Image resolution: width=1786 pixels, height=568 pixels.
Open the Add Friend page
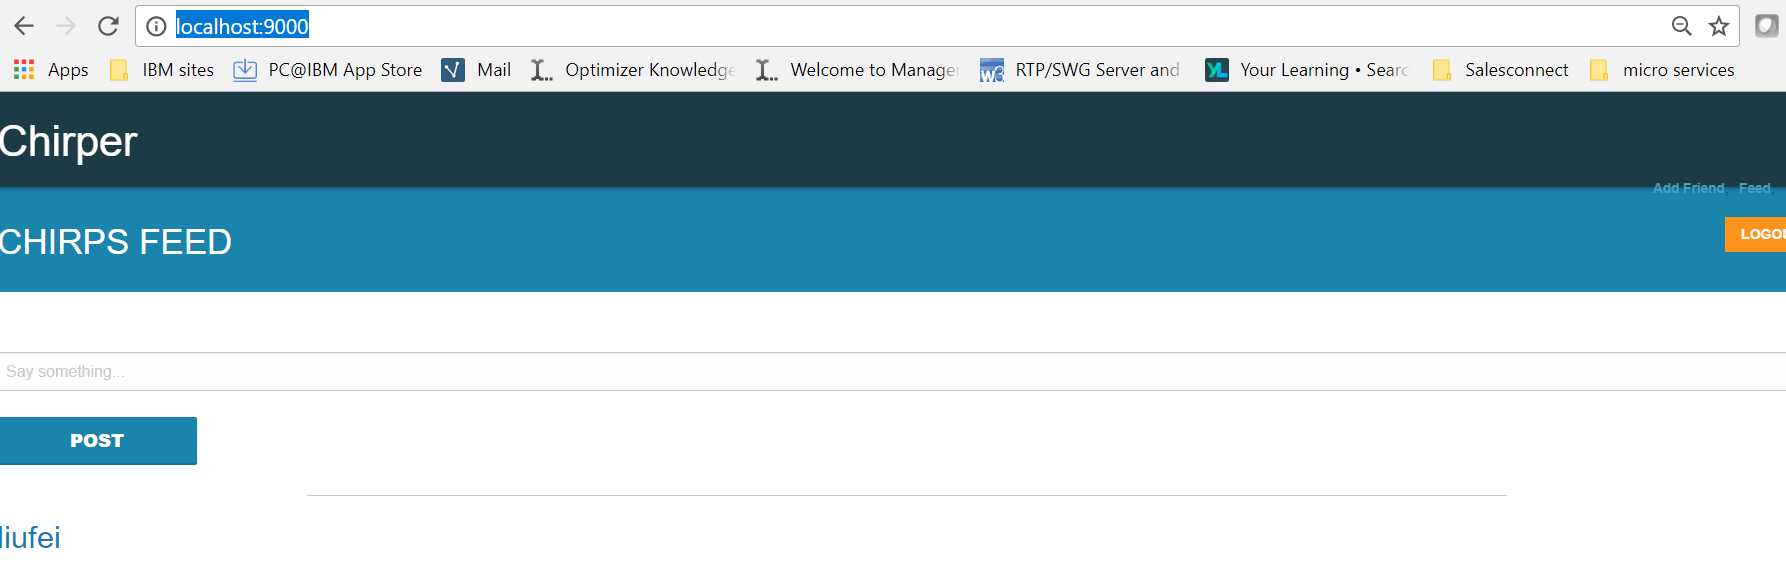(x=1688, y=188)
